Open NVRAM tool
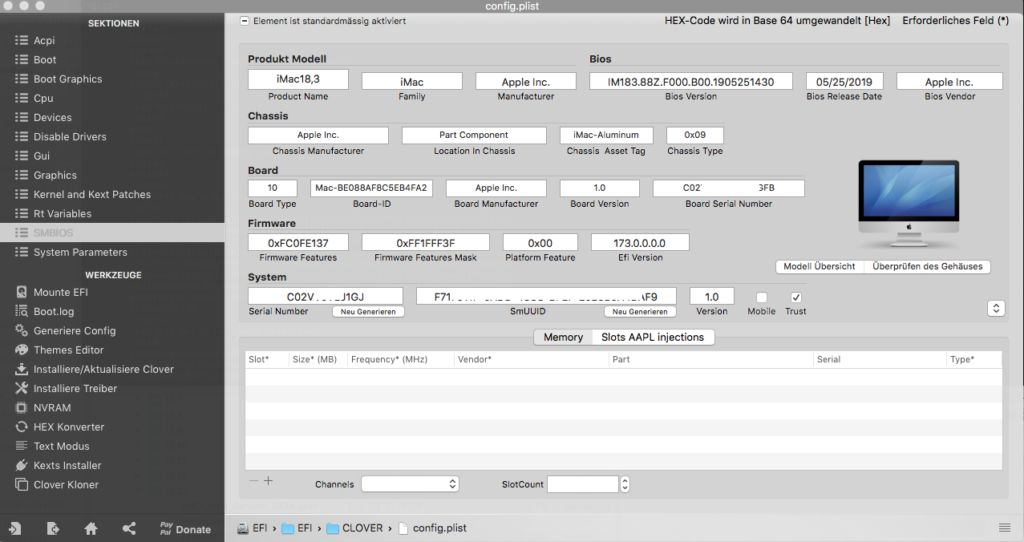This screenshot has width=1024, height=542. (x=112, y=407)
